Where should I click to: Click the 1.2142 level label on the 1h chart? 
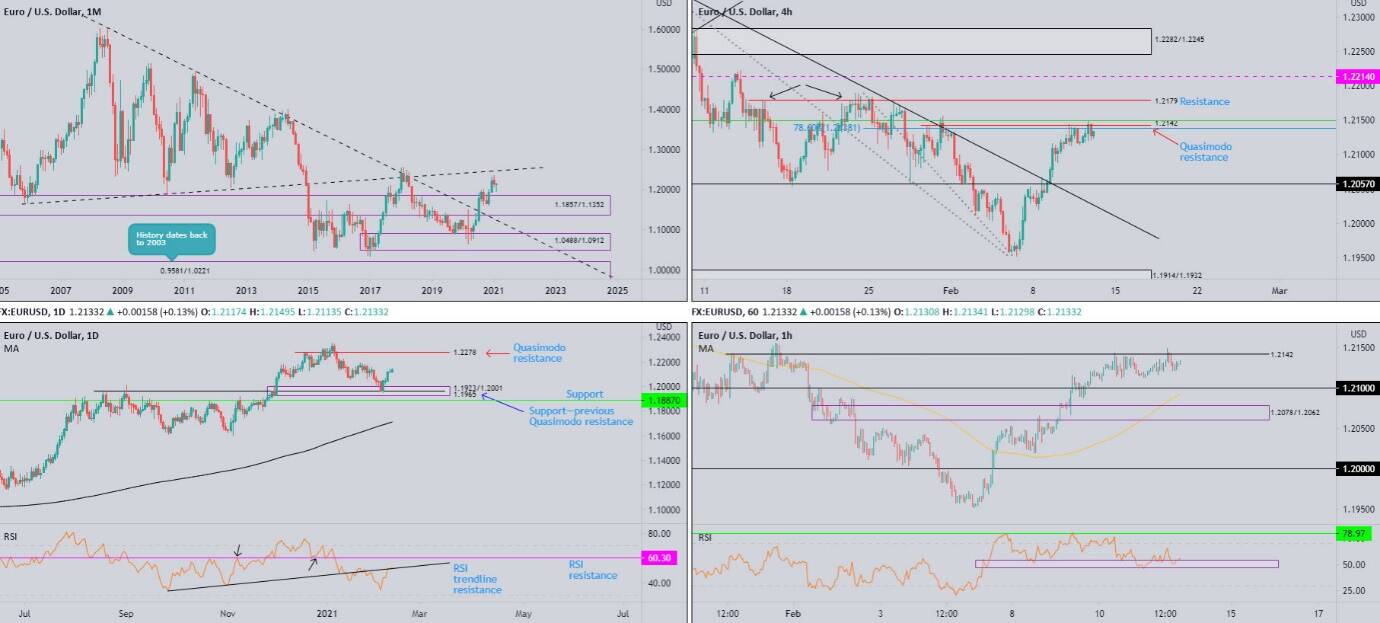[x=1281, y=355]
